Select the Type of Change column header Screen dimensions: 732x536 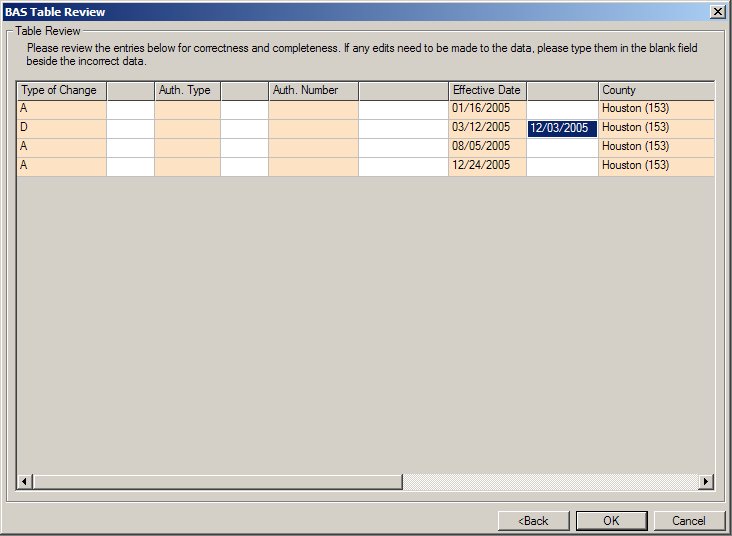pos(62,91)
